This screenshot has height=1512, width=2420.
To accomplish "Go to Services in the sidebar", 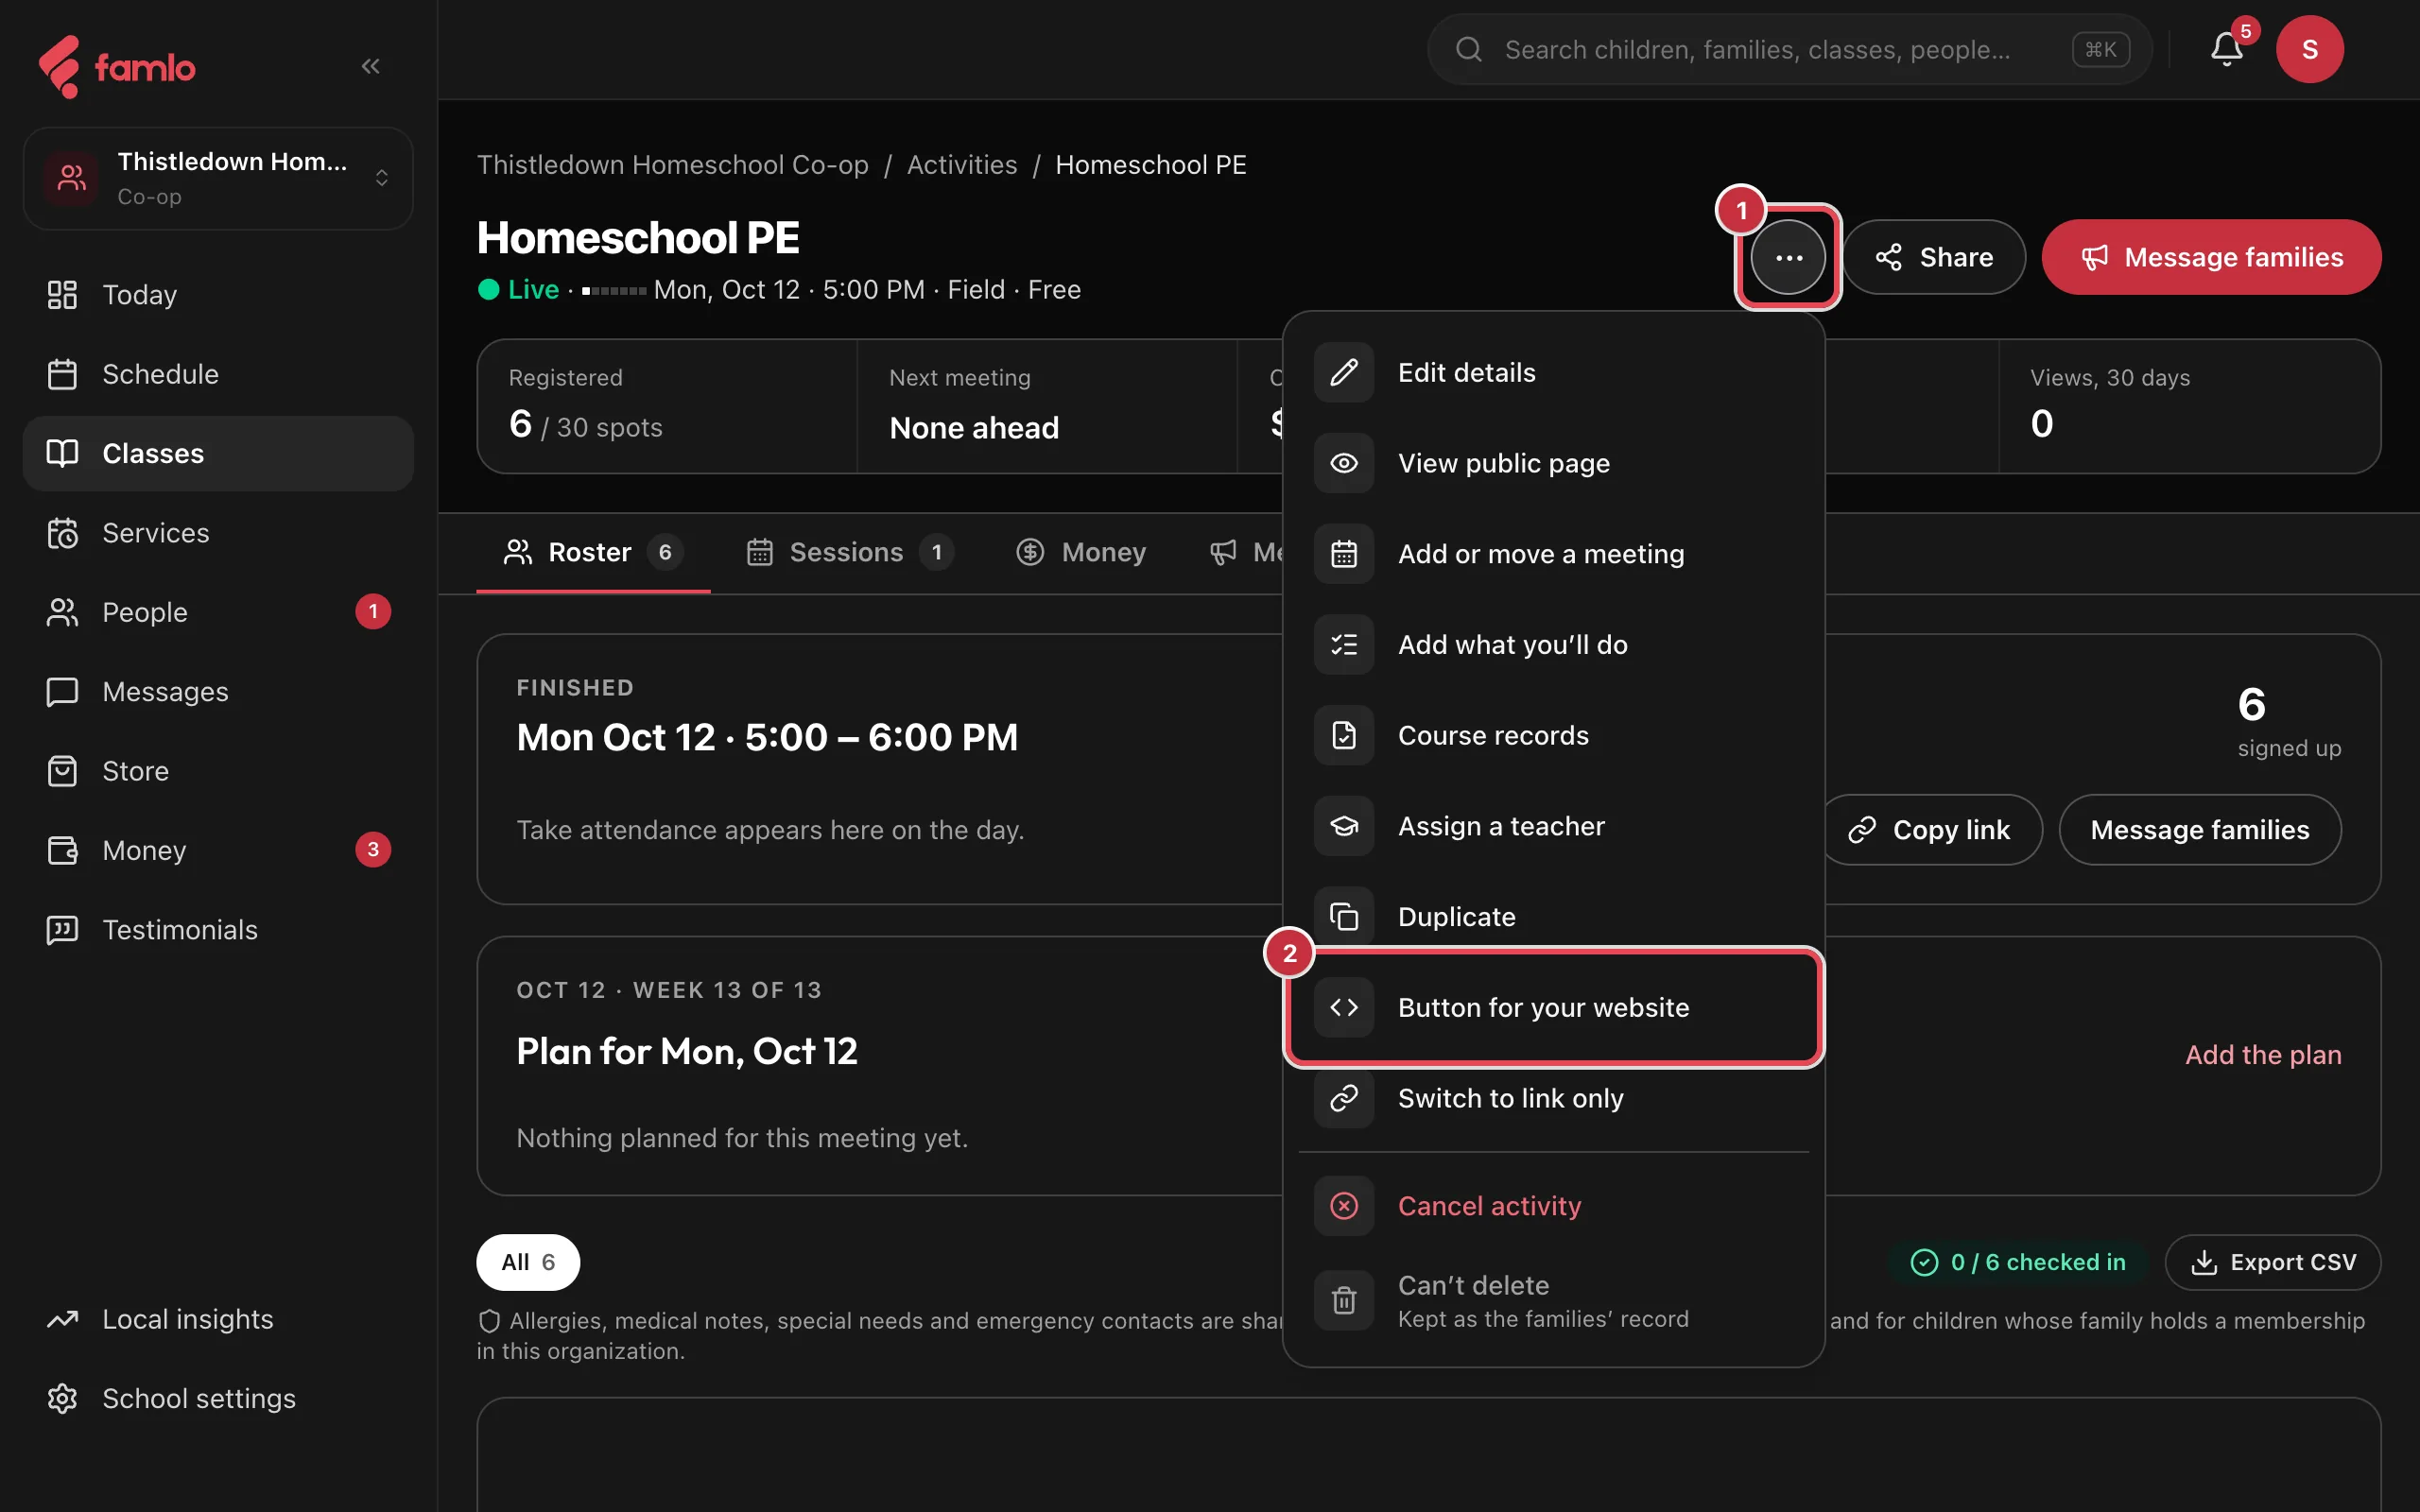I will [x=218, y=533].
